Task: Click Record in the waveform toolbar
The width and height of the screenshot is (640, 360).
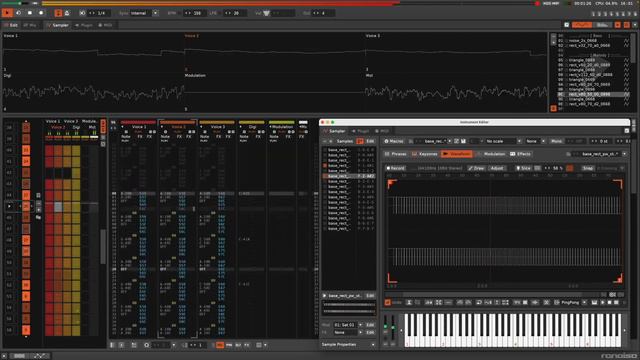Action: [x=395, y=168]
